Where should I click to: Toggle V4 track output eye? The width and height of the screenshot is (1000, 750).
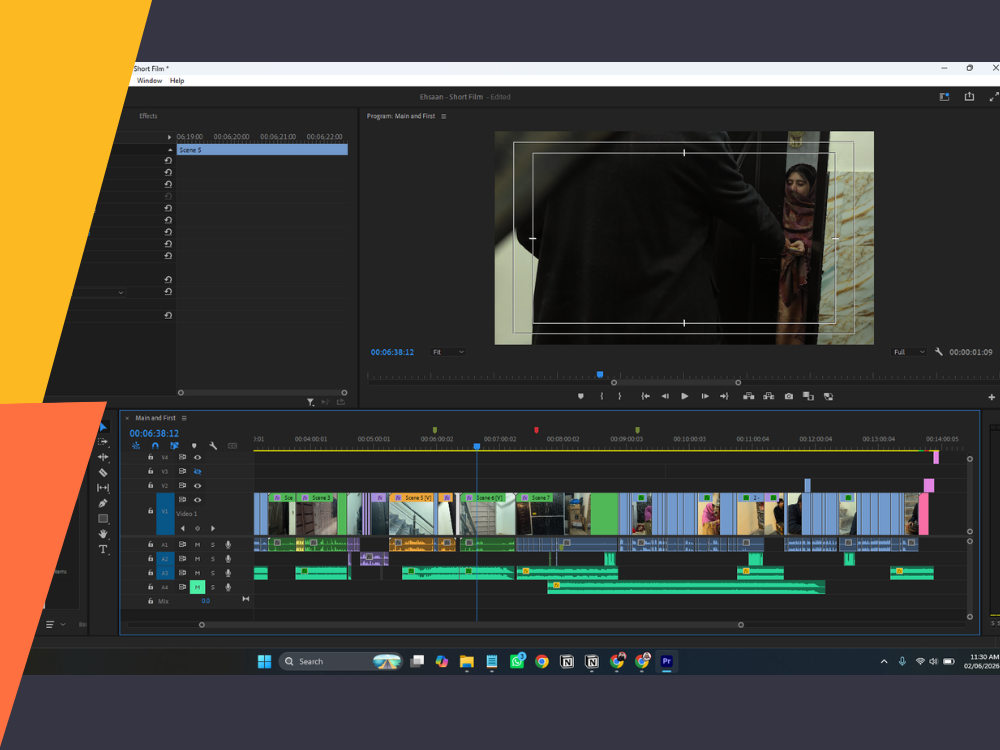coord(198,457)
